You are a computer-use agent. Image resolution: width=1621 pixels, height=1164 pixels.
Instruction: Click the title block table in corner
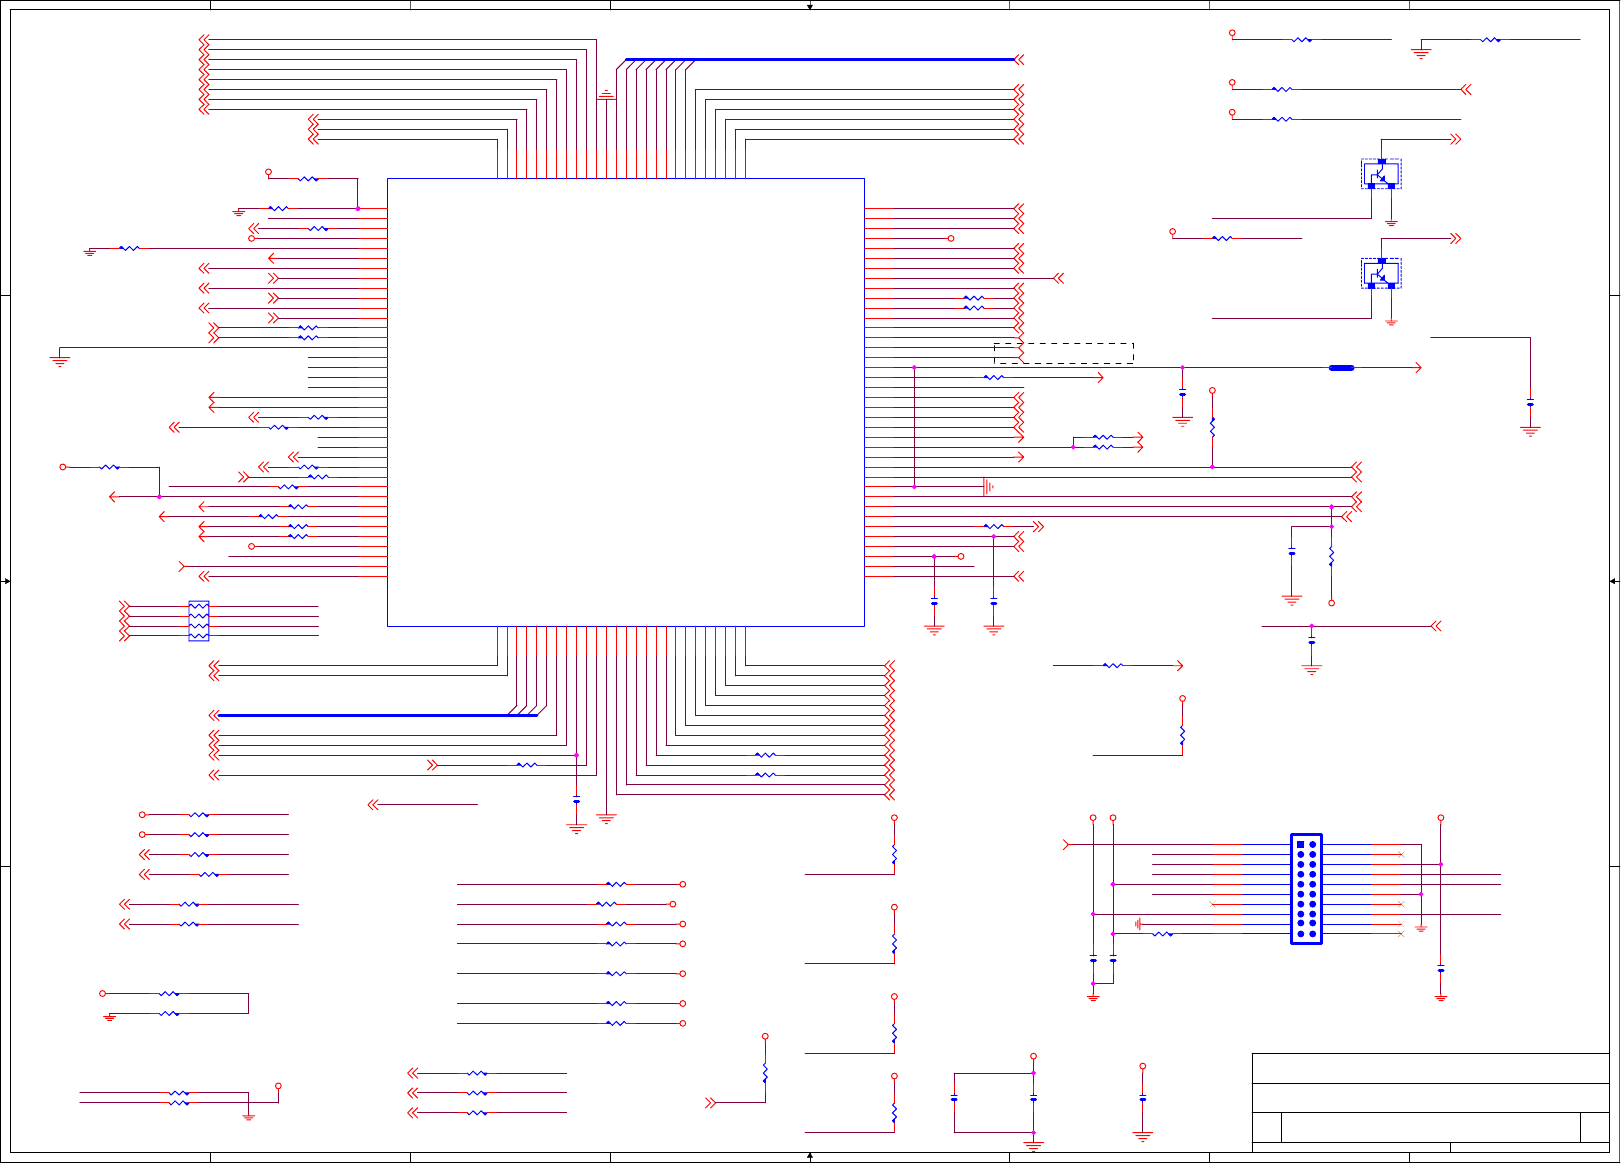click(x=1431, y=1102)
